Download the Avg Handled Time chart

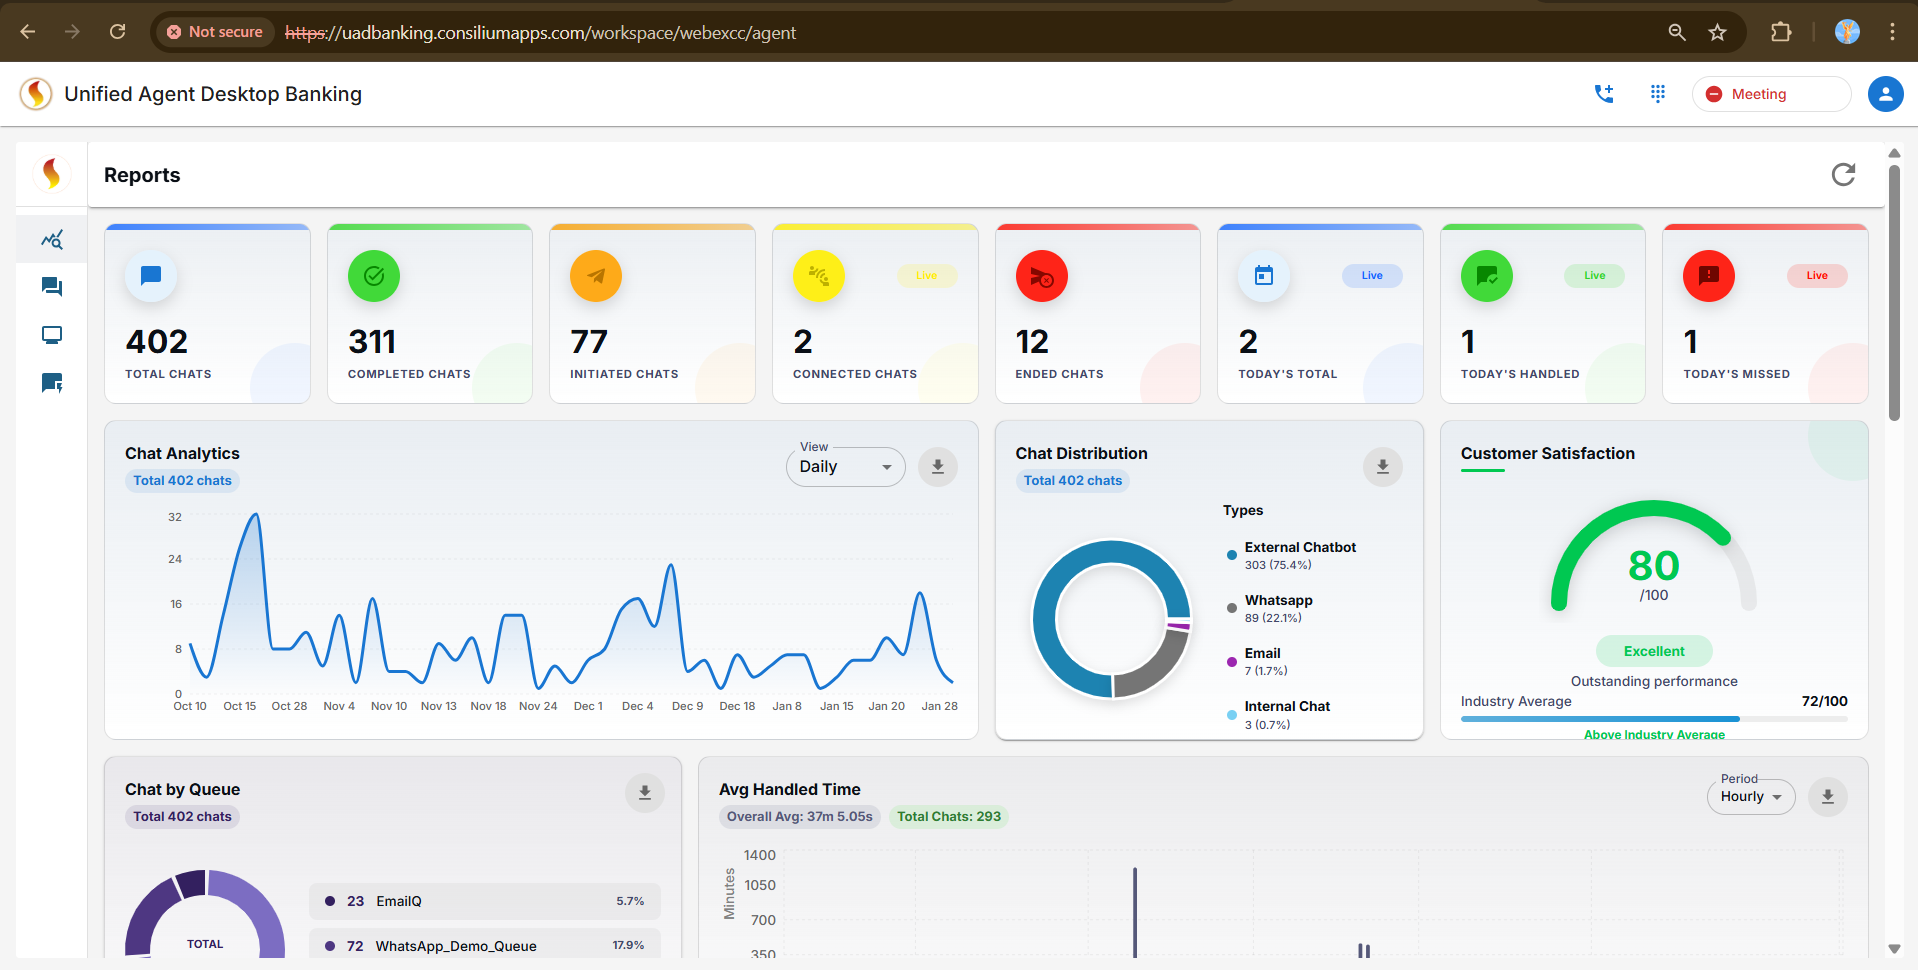(1827, 797)
